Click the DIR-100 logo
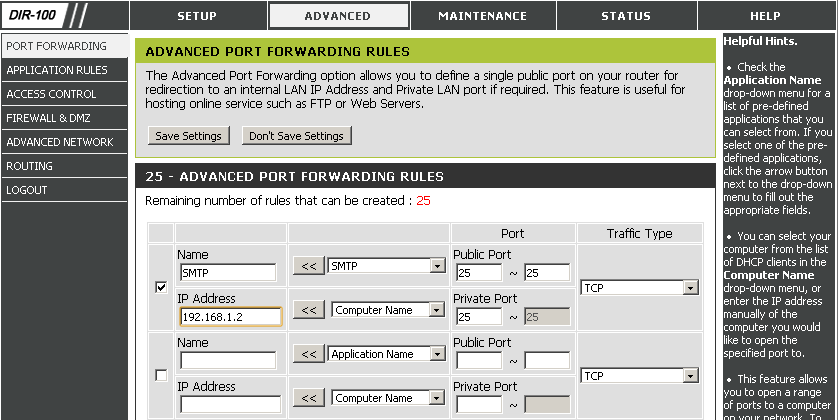Viewport: 838px width, 420px height. click(45, 15)
